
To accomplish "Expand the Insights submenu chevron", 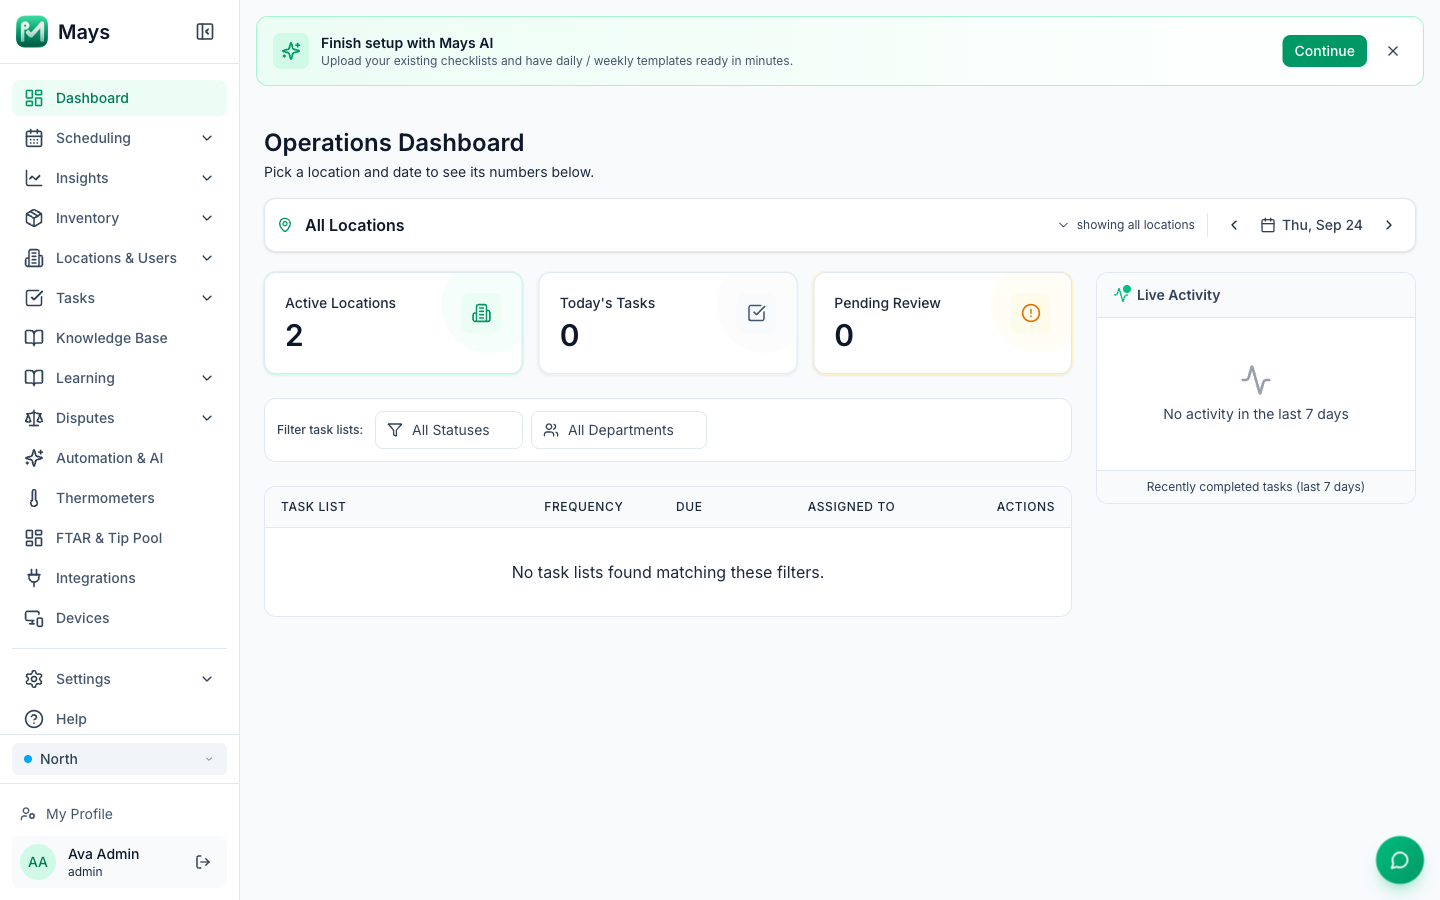I will tap(207, 178).
